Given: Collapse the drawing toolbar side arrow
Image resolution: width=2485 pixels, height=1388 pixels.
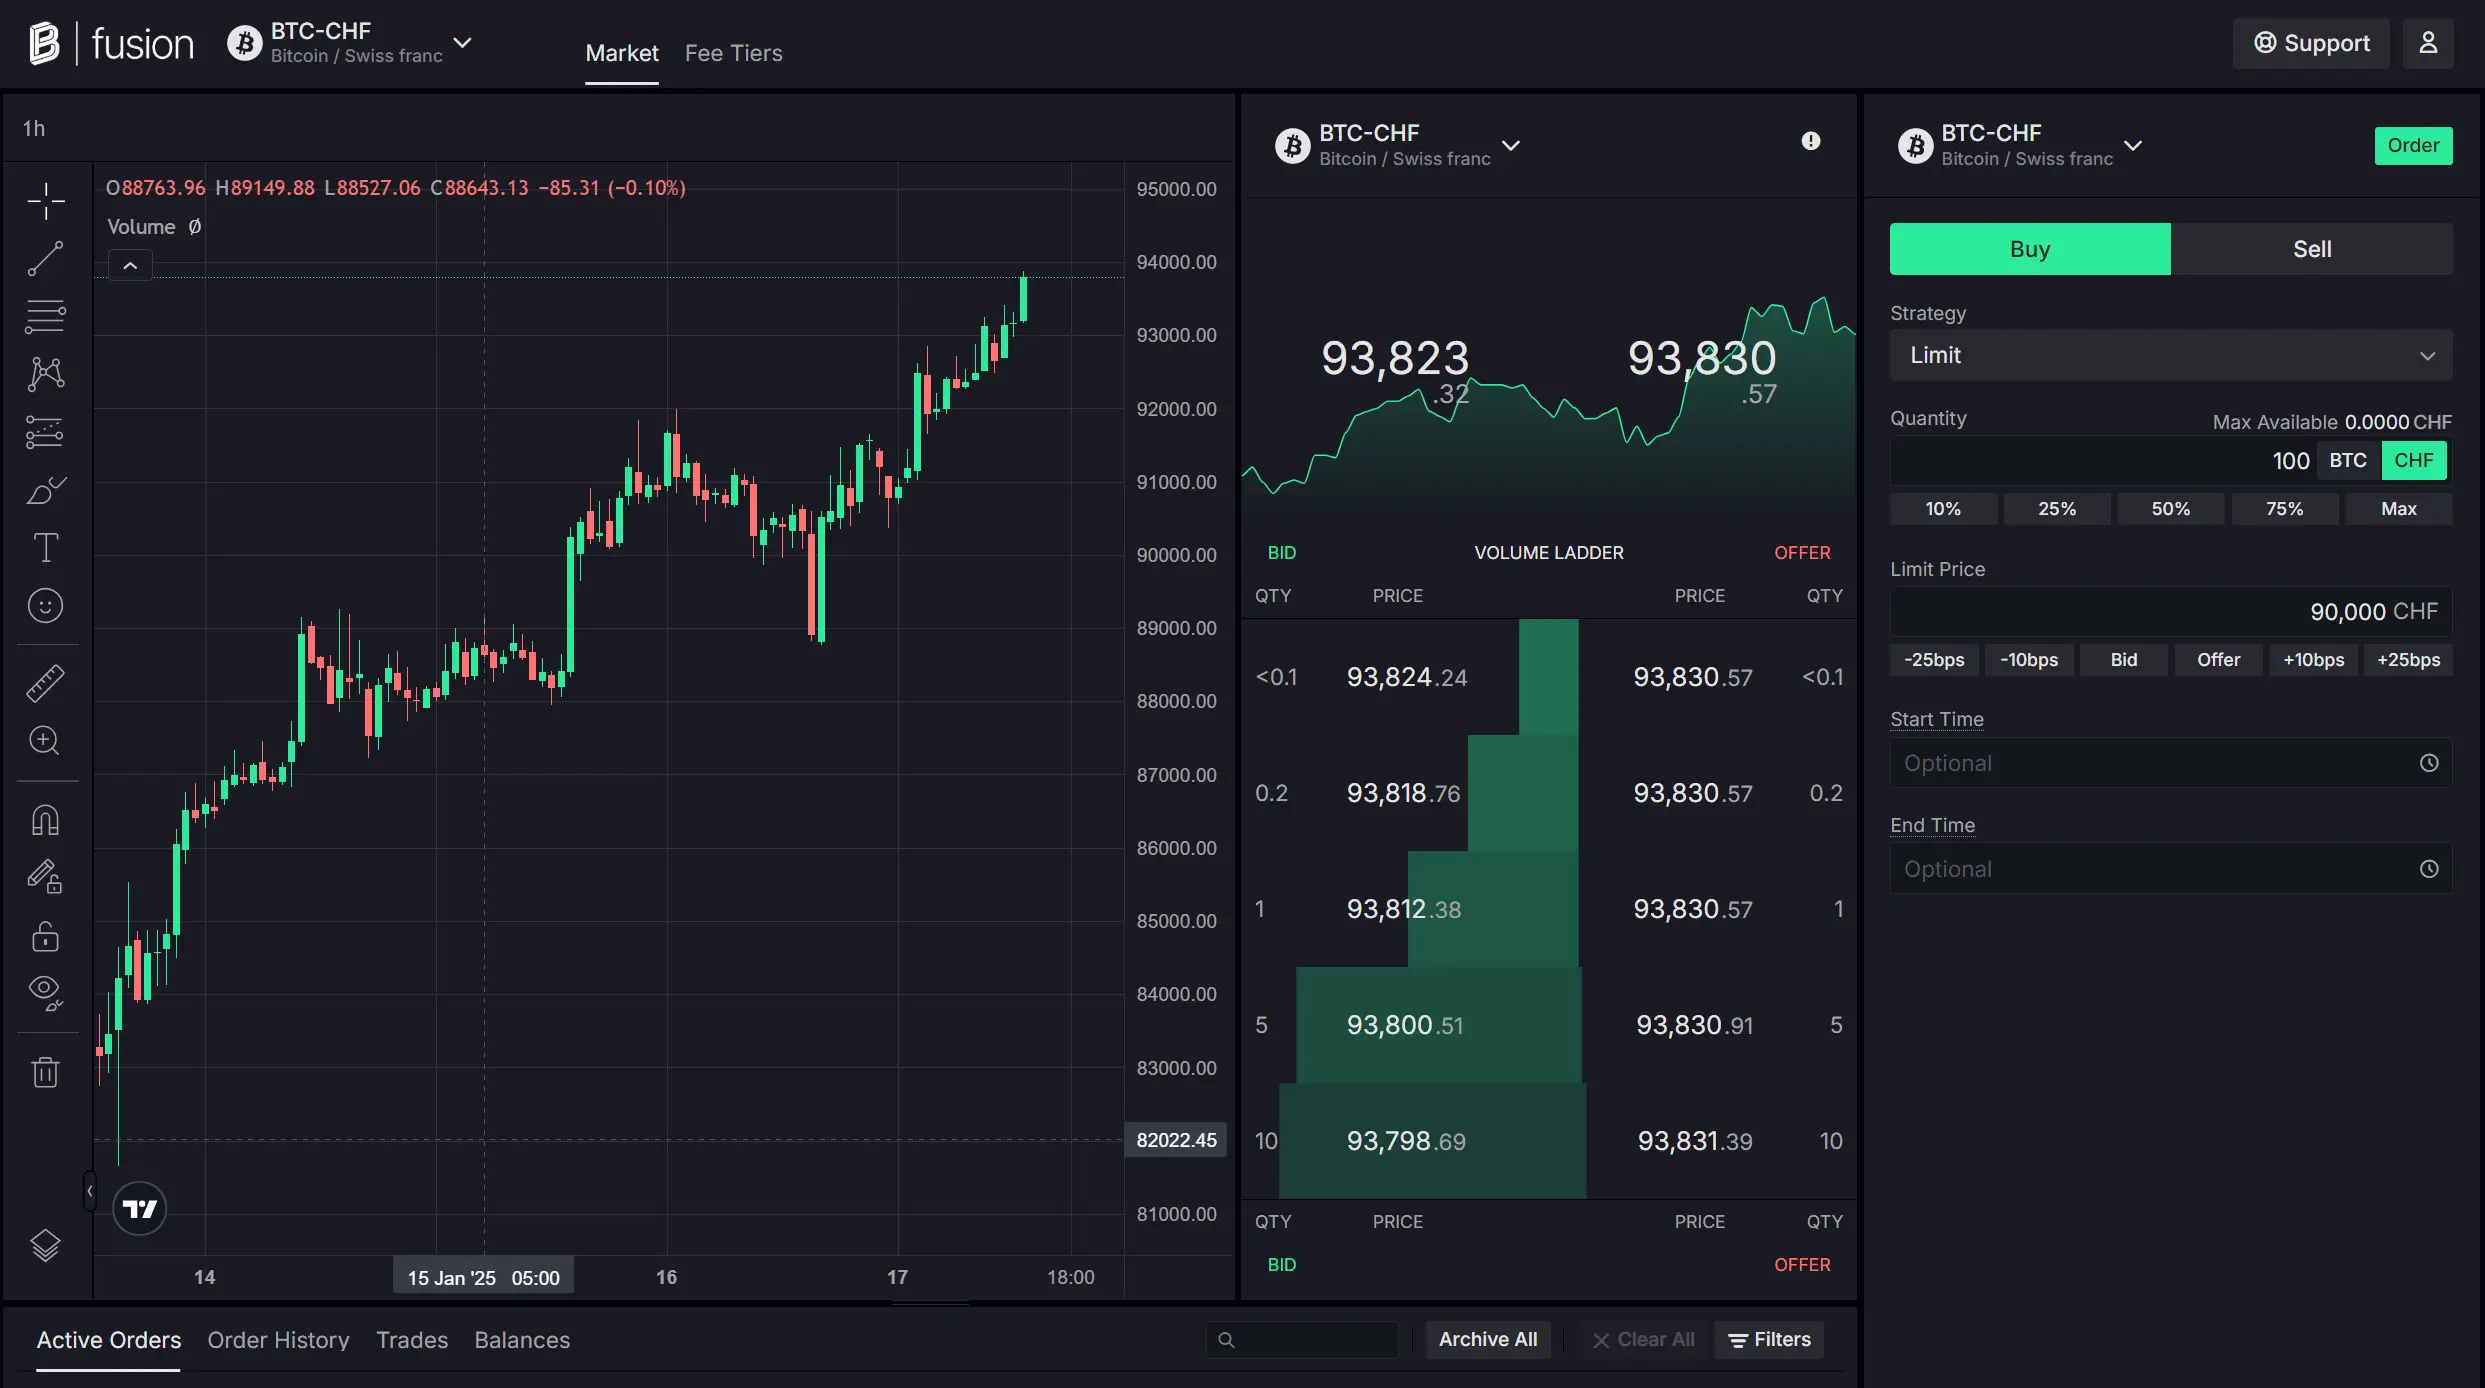Looking at the screenshot, I should coord(90,1191).
